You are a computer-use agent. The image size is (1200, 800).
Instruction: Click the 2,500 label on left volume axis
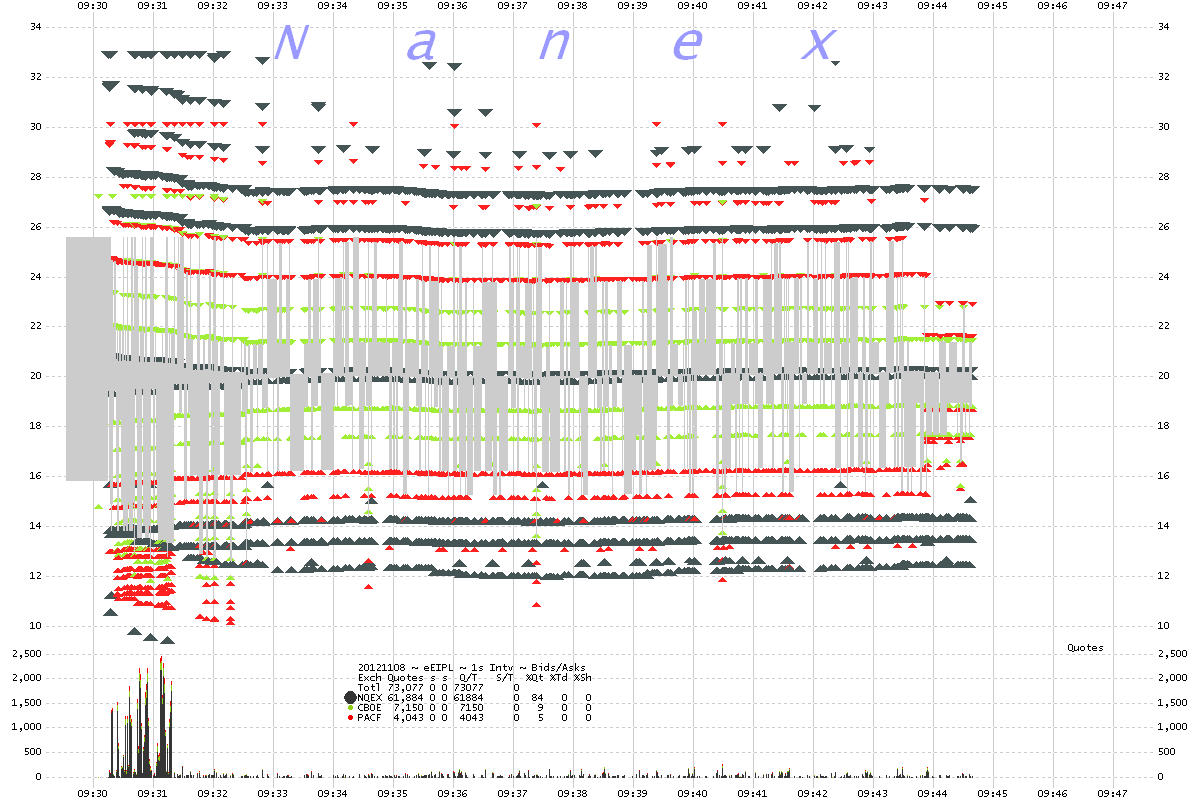click(26, 653)
